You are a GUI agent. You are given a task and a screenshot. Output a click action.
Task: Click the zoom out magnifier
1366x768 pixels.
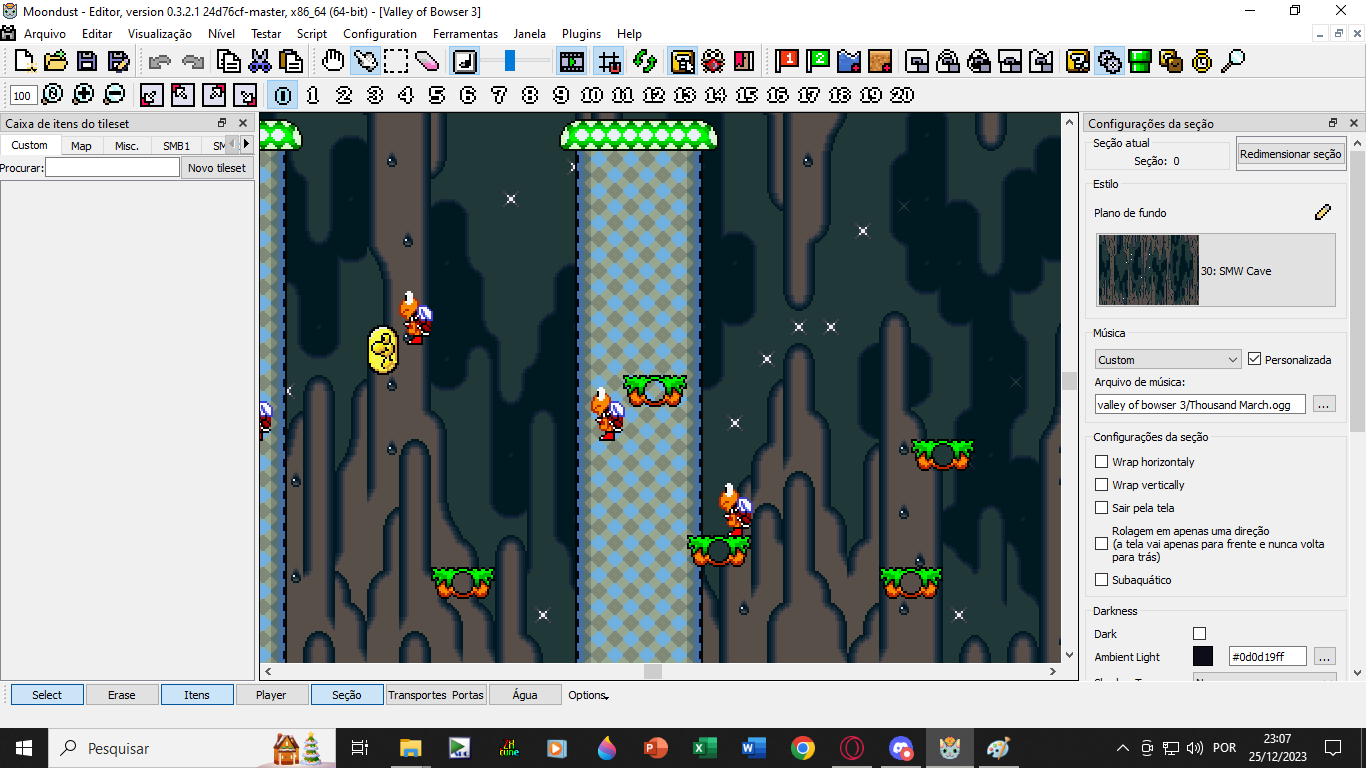tap(114, 95)
